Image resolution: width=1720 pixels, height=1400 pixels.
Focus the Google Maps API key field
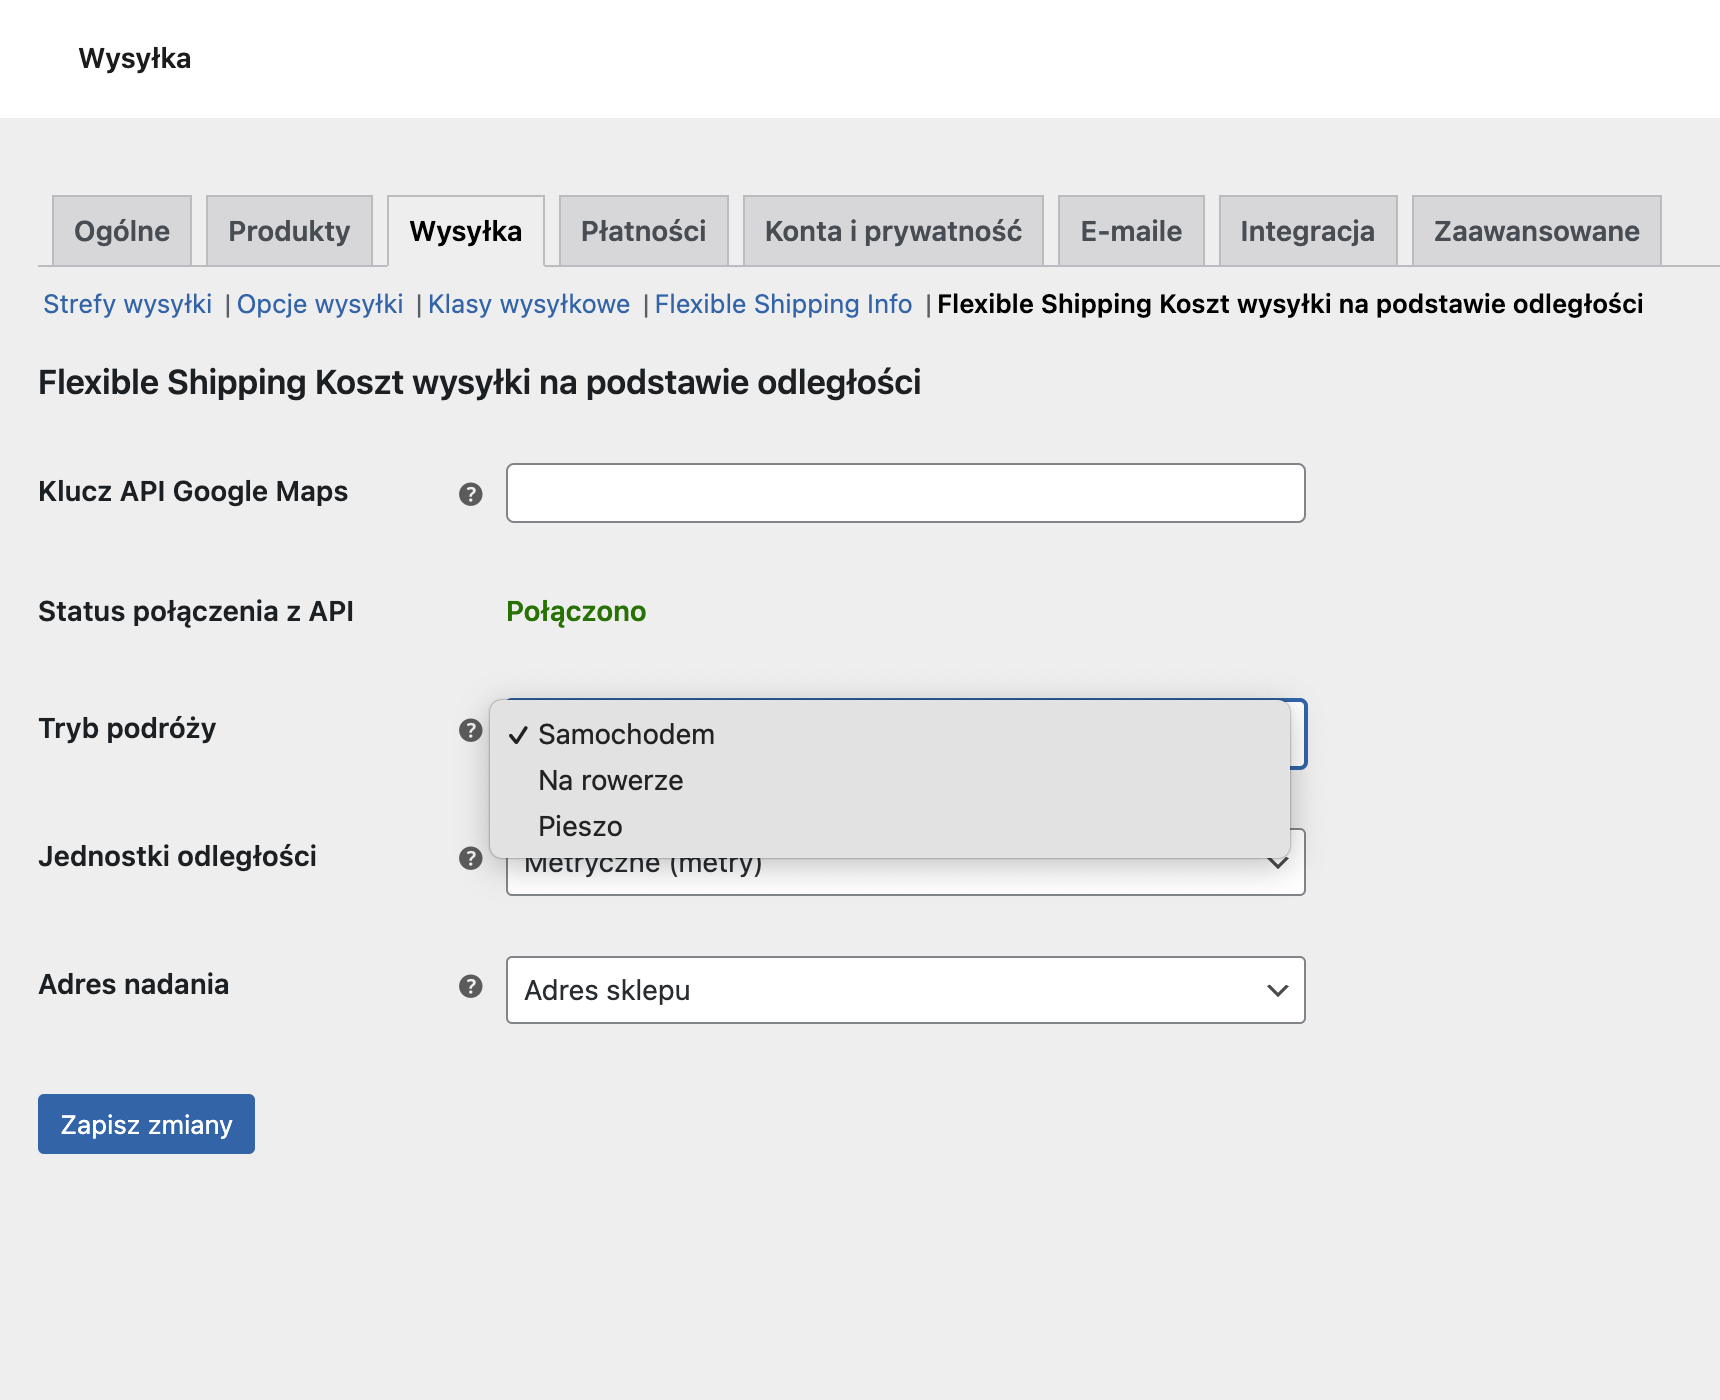click(x=905, y=493)
